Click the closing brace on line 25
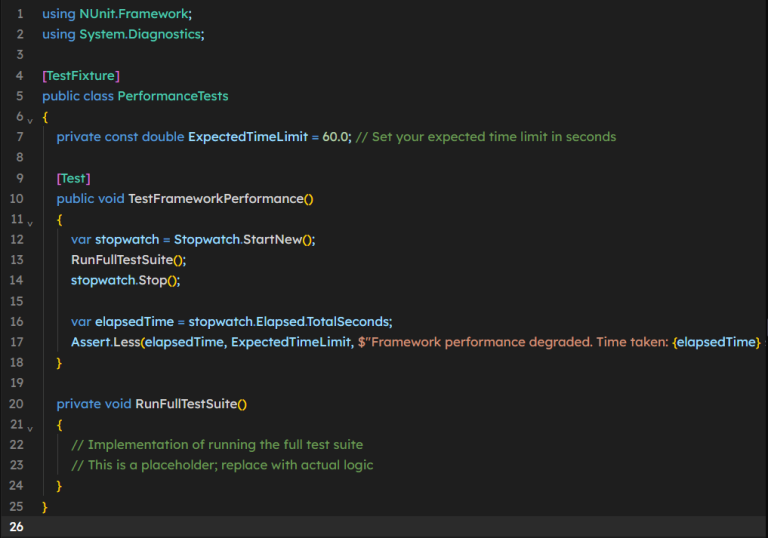 tap(45, 507)
